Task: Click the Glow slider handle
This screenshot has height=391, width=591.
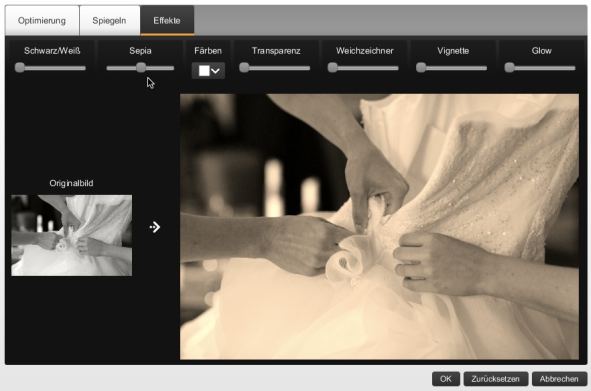Action: (510, 67)
